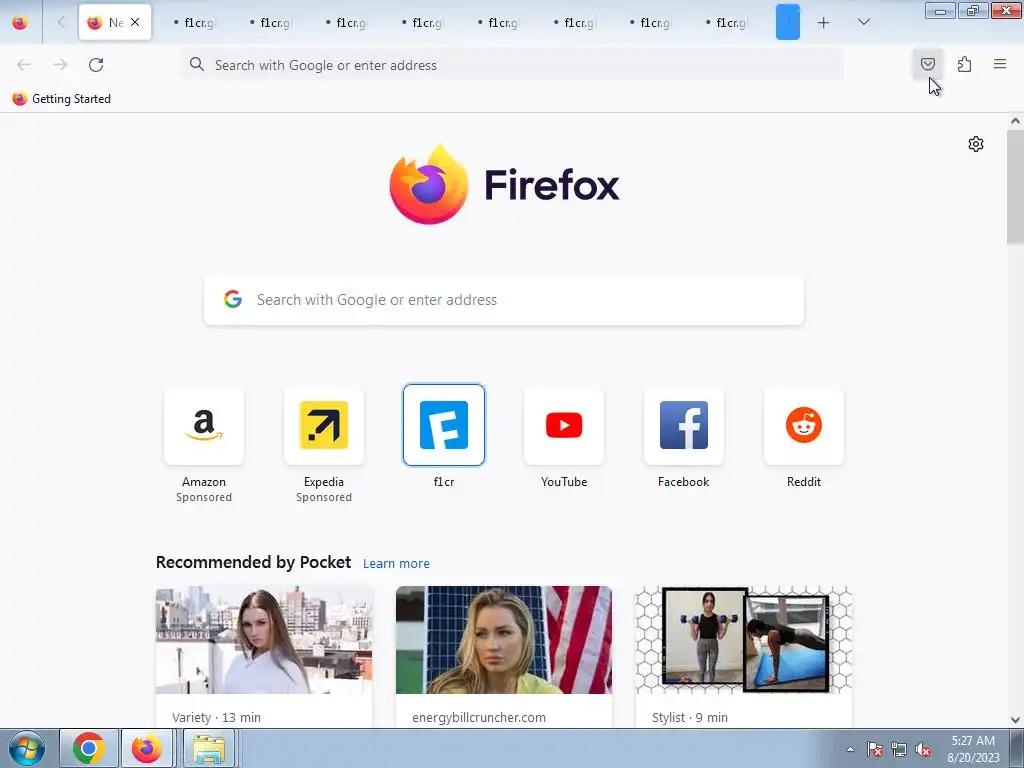This screenshot has width=1024, height=768.
Task: Click the page scroll up arrow
Action: [1015, 121]
